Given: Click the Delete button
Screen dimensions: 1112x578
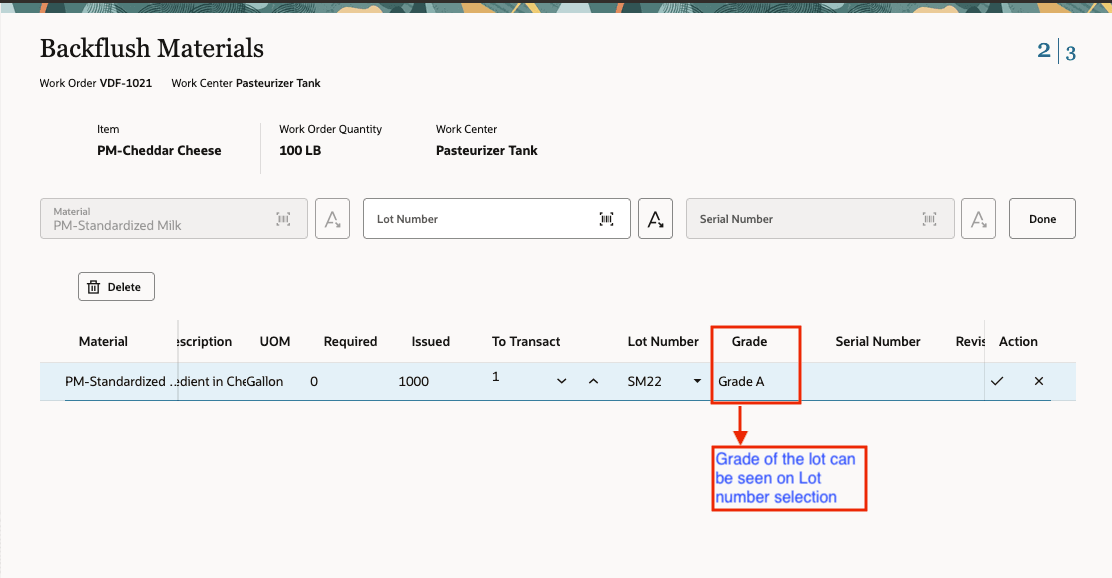Looking at the screenshot, I should pos(116,286).
